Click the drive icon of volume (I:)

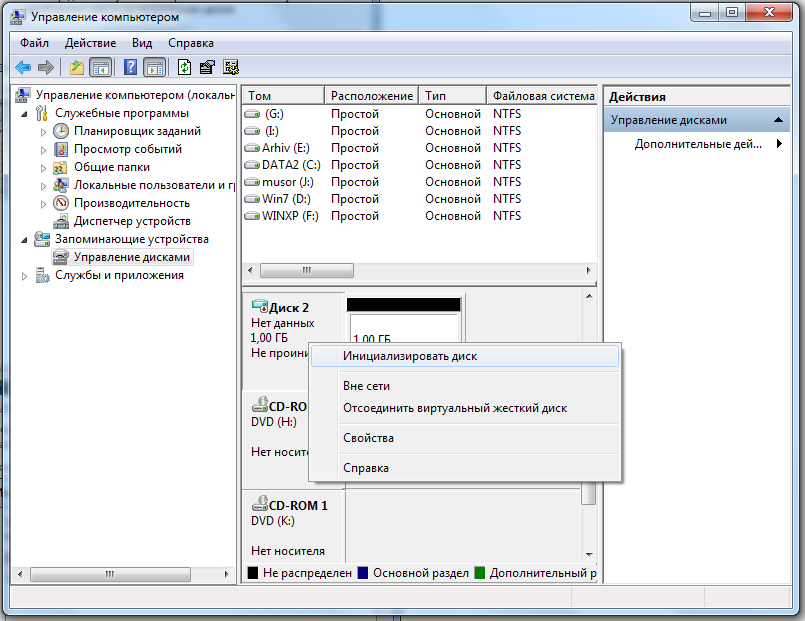(x=252, y=131)
